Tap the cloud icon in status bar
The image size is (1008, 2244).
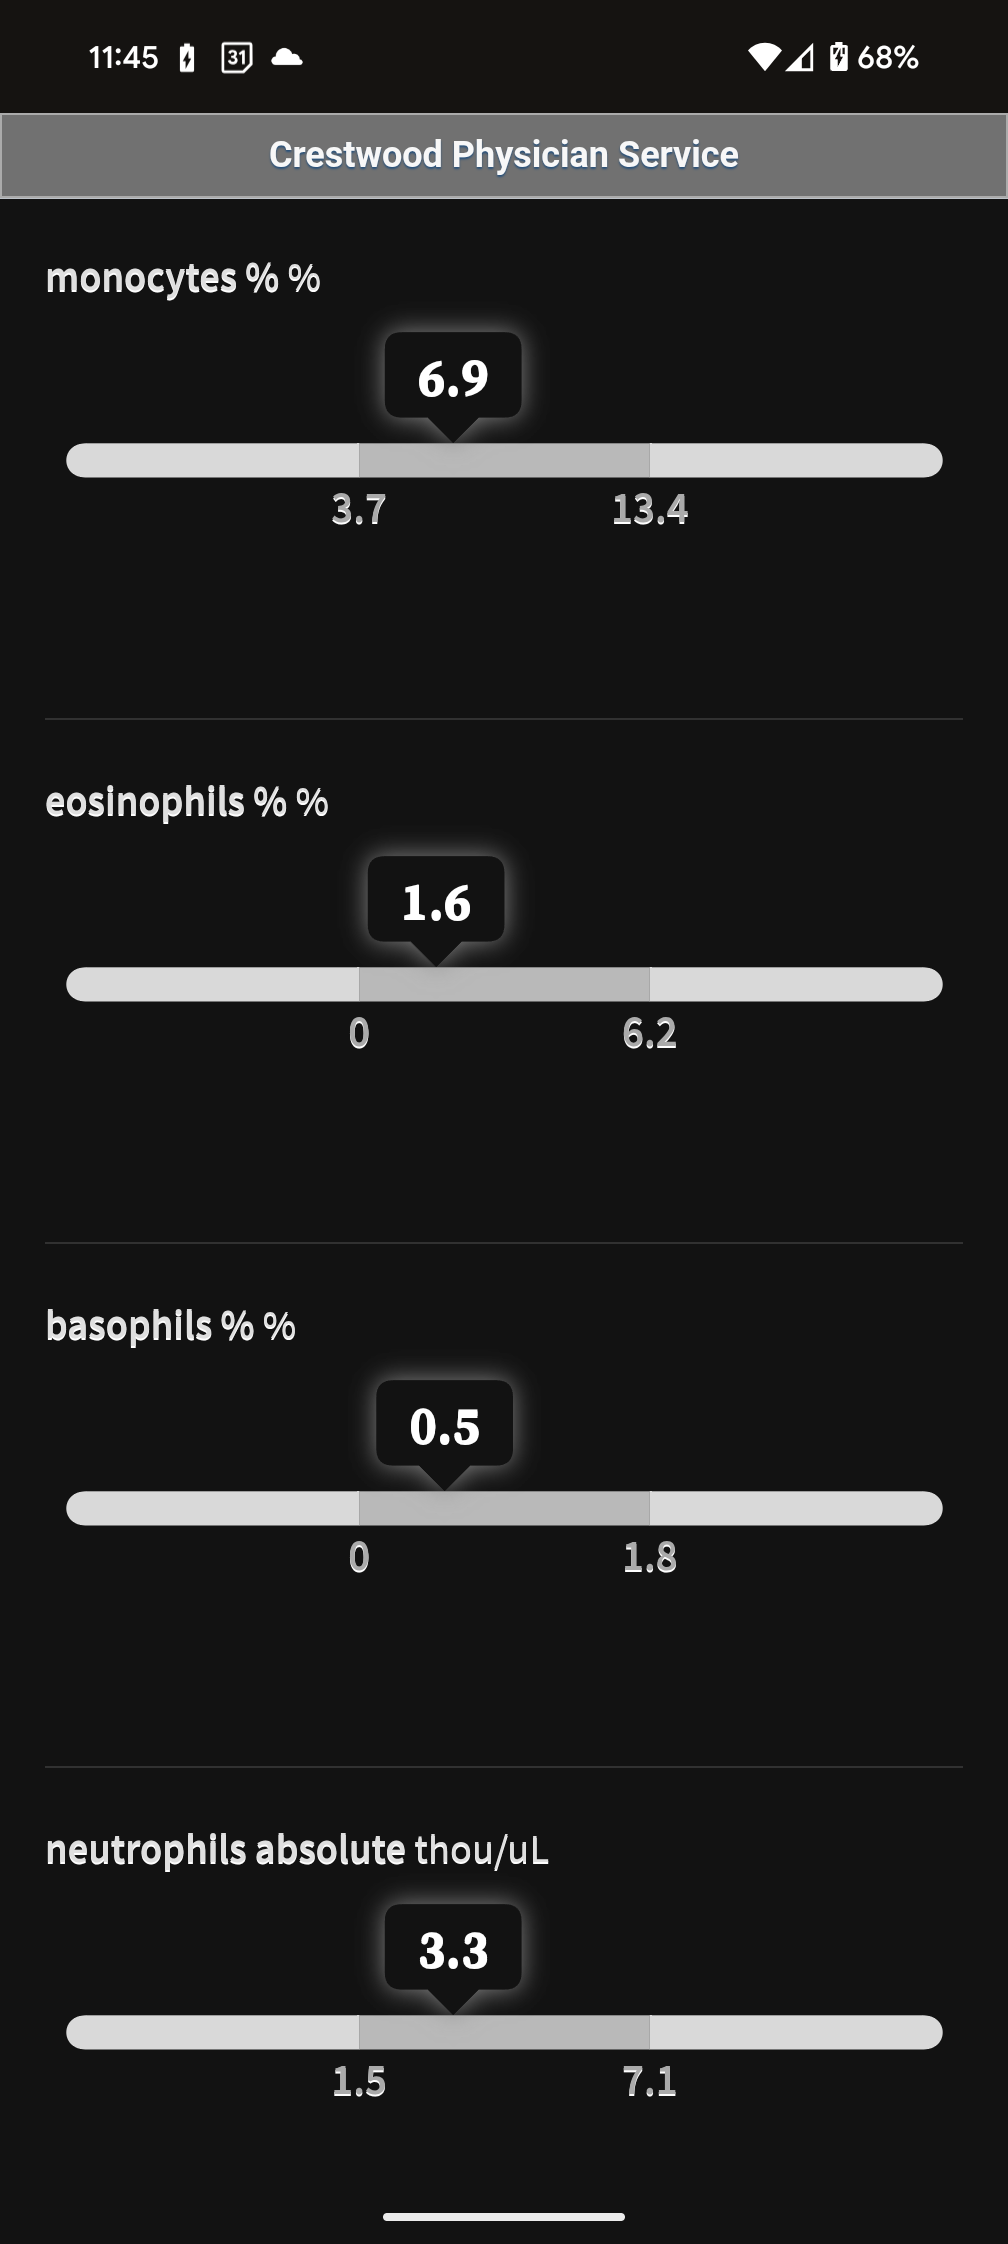287,58
